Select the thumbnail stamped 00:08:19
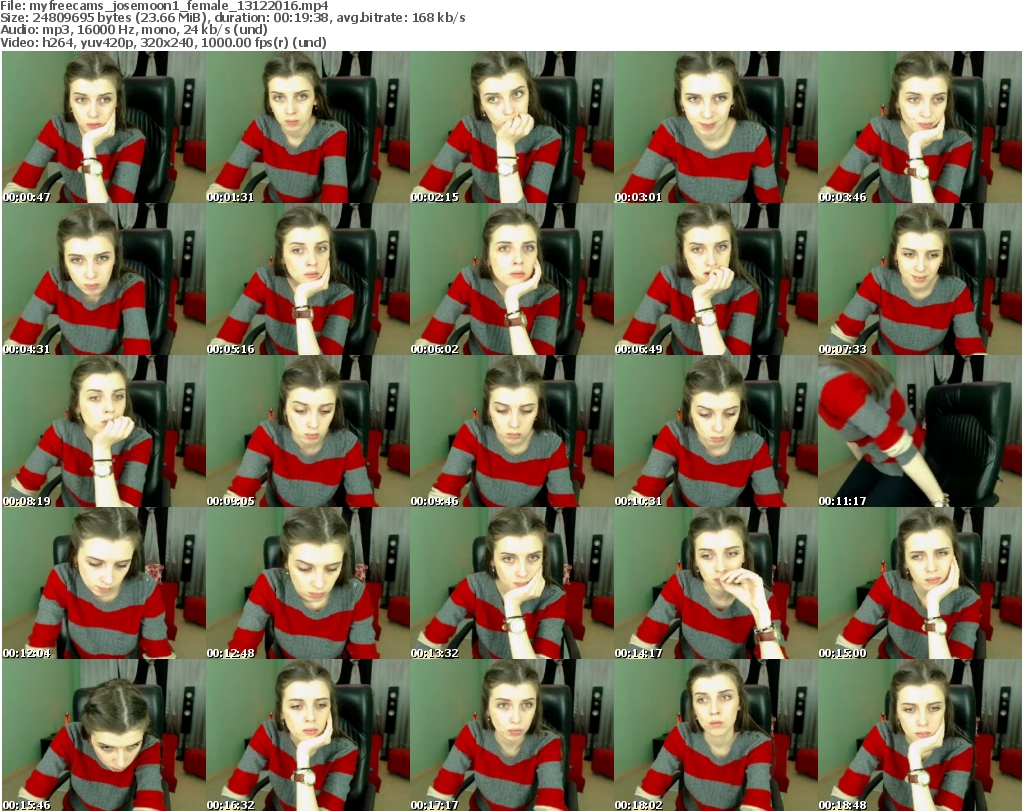 [104, 432]
